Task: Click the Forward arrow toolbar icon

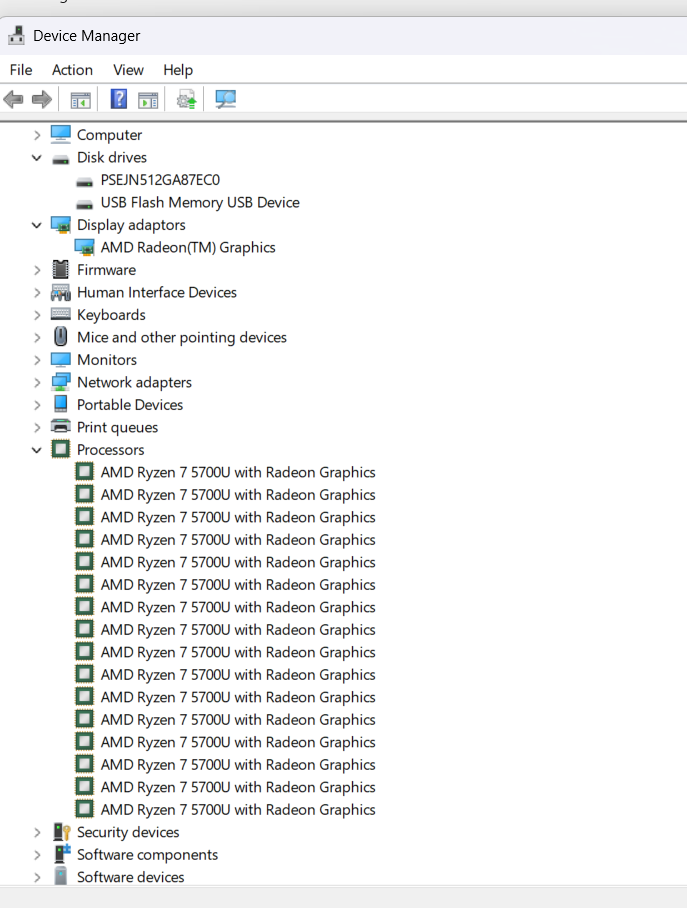Action: click(42, 100)
